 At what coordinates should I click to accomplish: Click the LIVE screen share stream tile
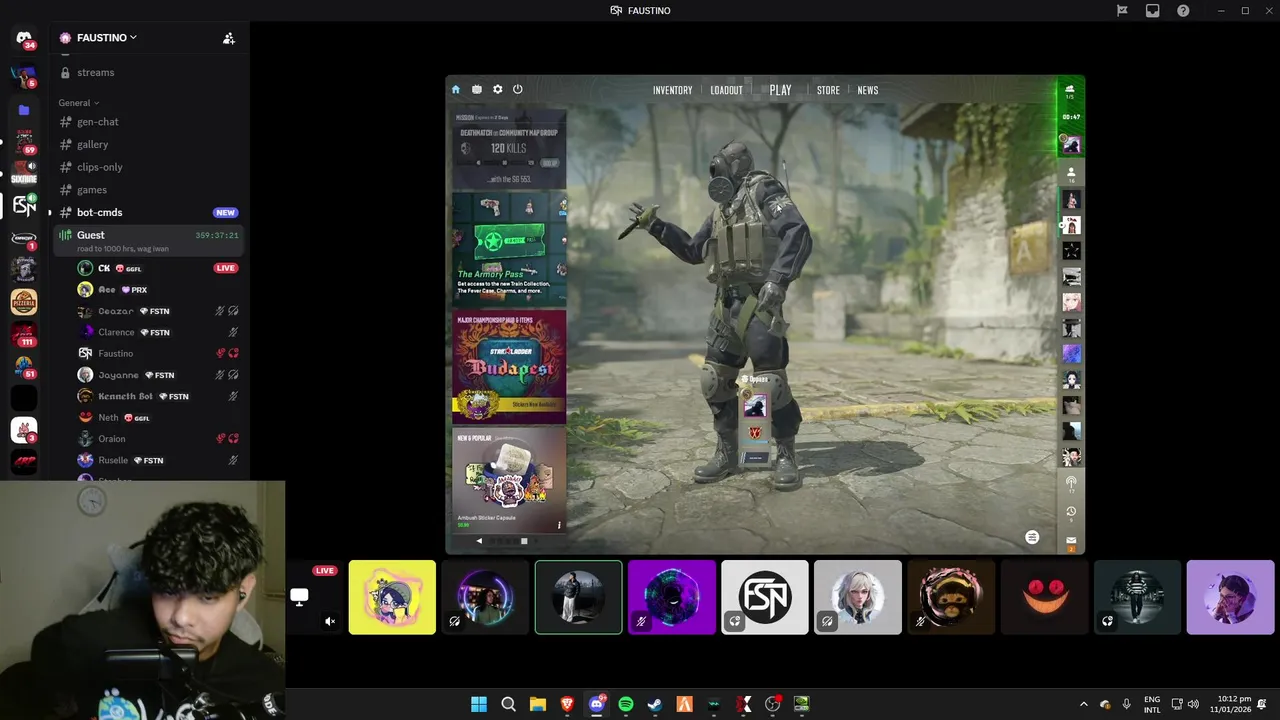coord(314,597)
